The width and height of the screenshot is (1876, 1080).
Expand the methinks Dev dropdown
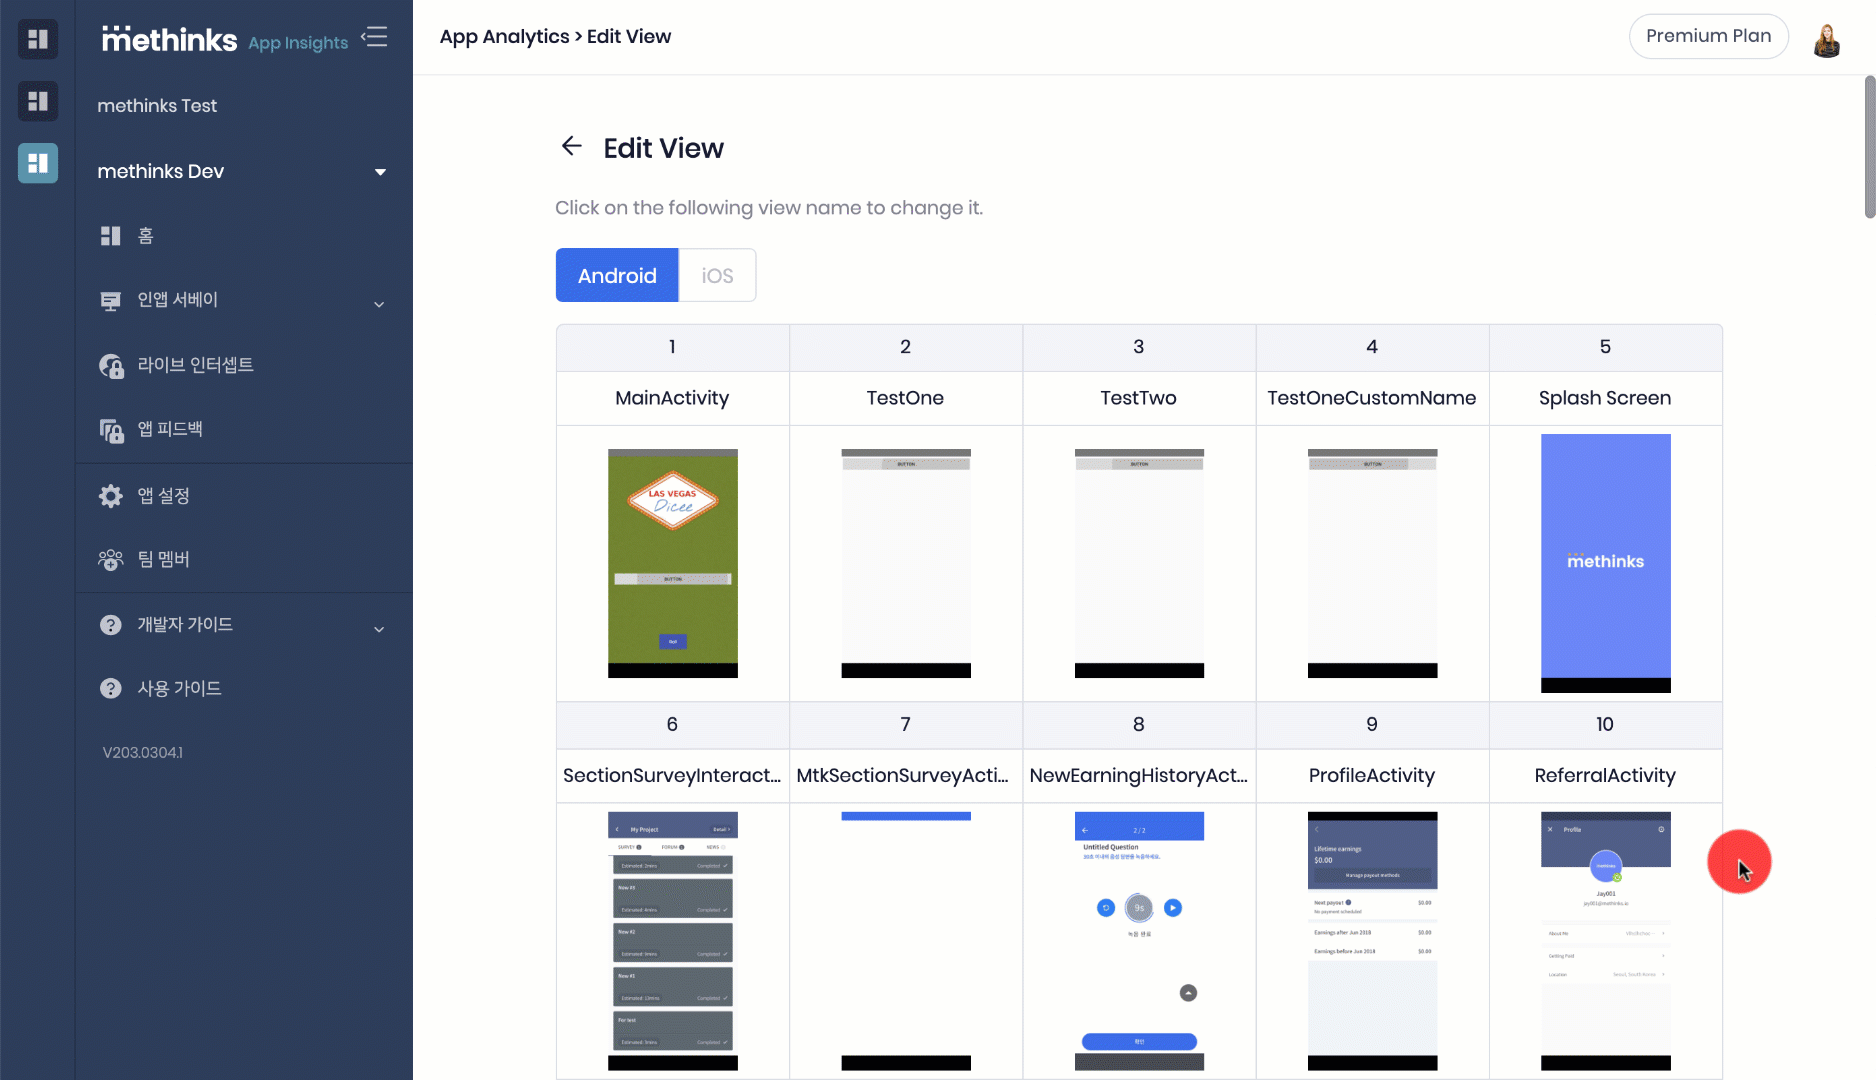point(380,172)
